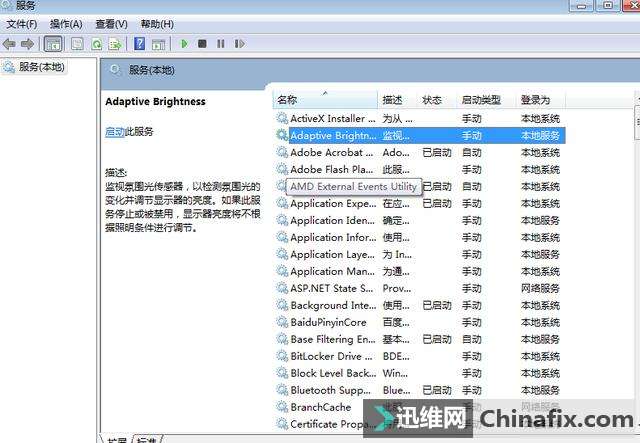Open the 文件(F) menu

point(22,24)
